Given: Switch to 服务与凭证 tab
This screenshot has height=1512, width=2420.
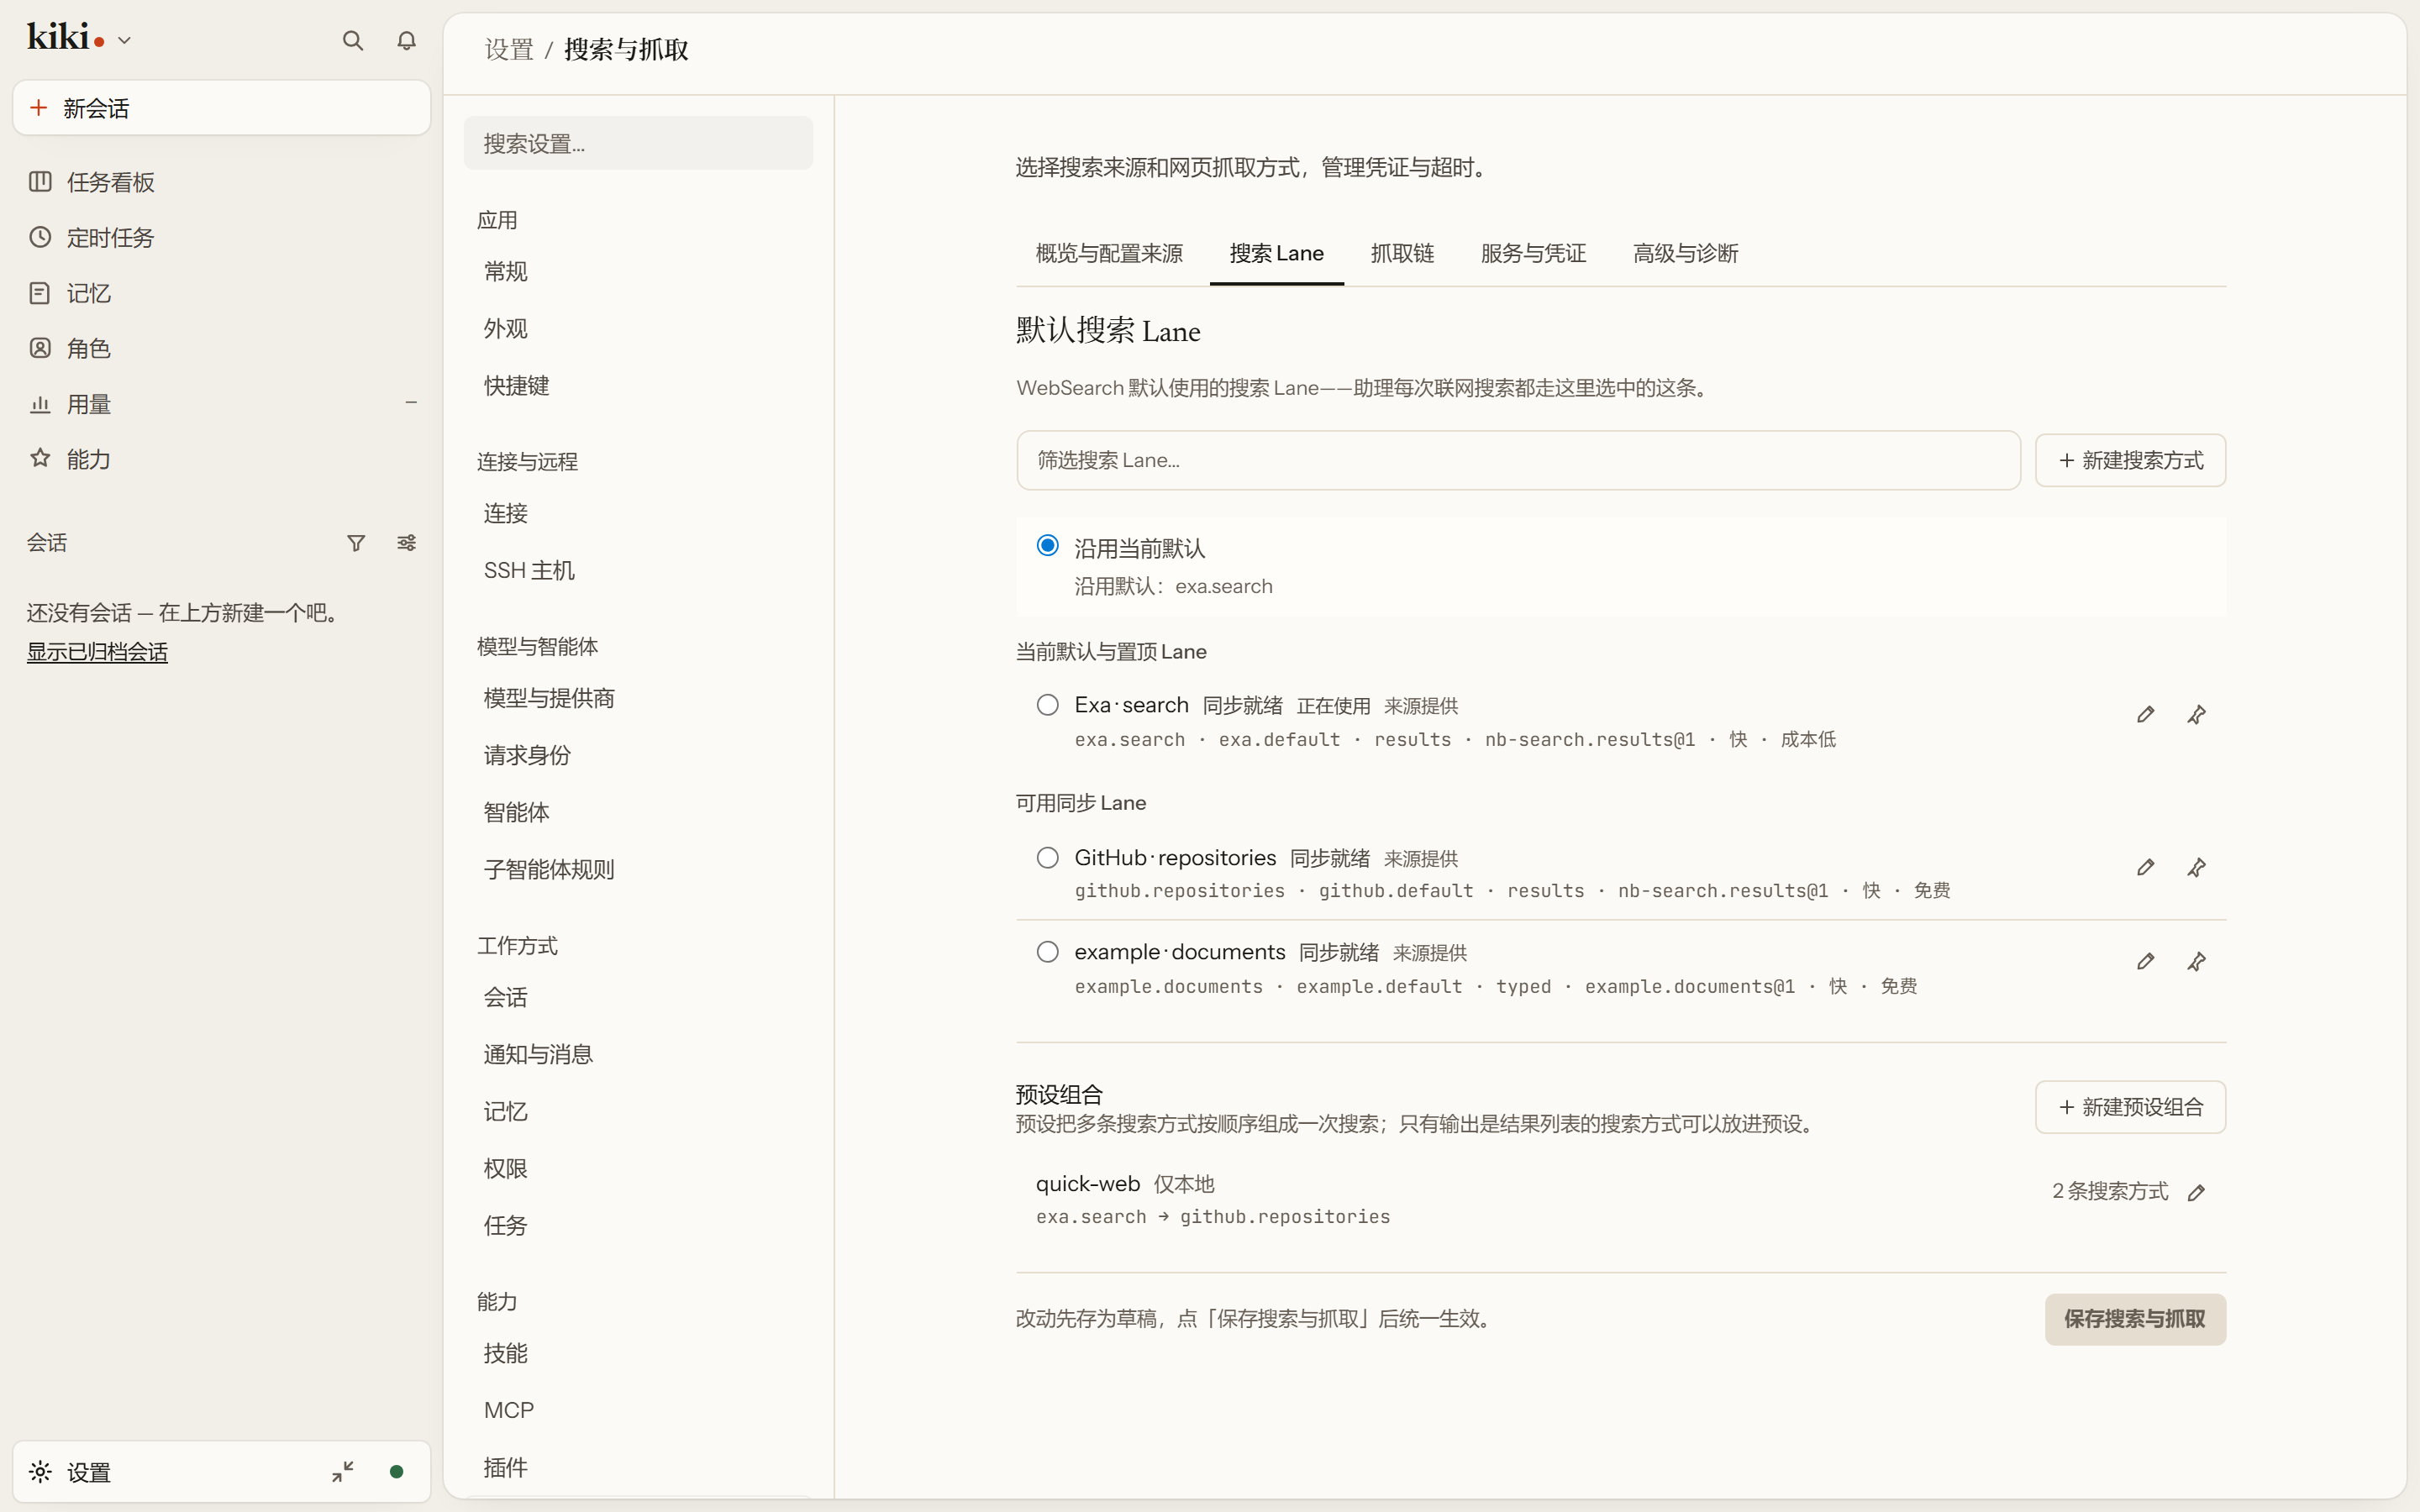Looking at the screenshot, I should (1533, 254).
